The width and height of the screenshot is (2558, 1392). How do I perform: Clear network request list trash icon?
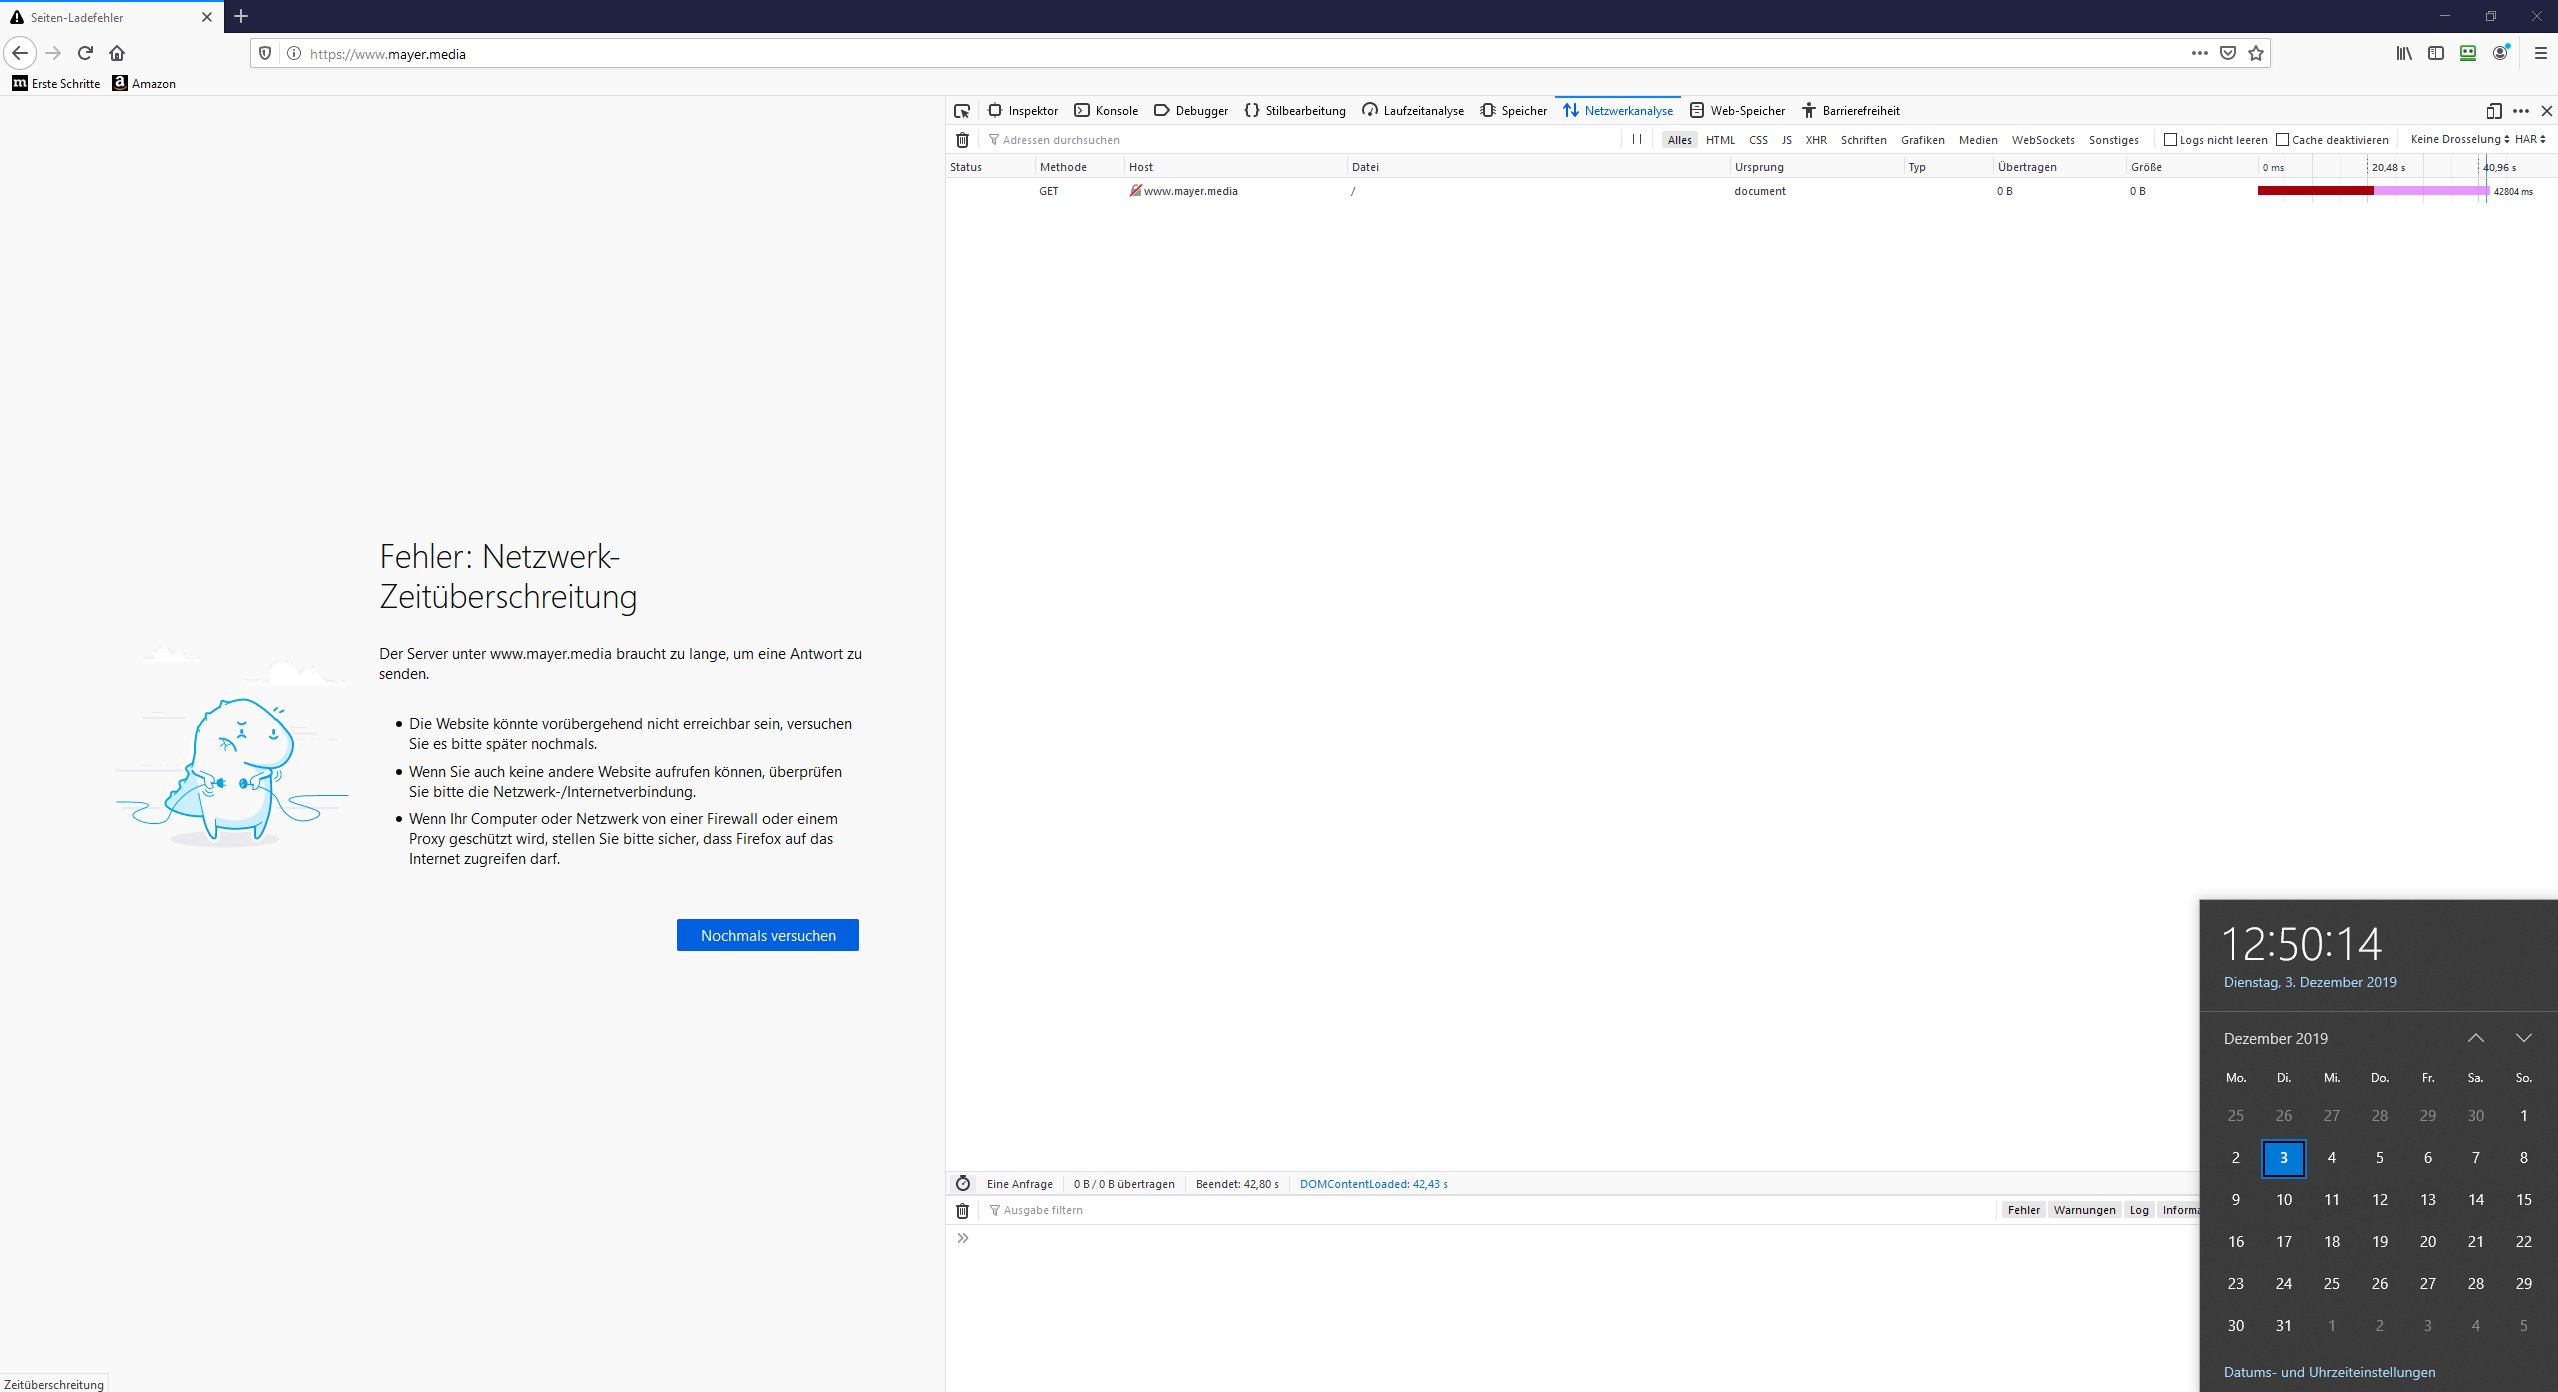coord(962,140)
